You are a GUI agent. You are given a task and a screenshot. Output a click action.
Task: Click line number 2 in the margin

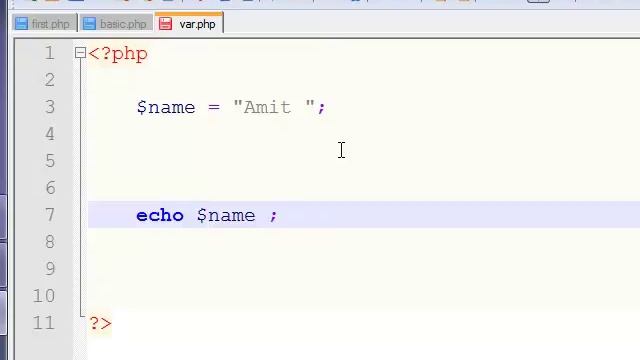coord(50,80)
